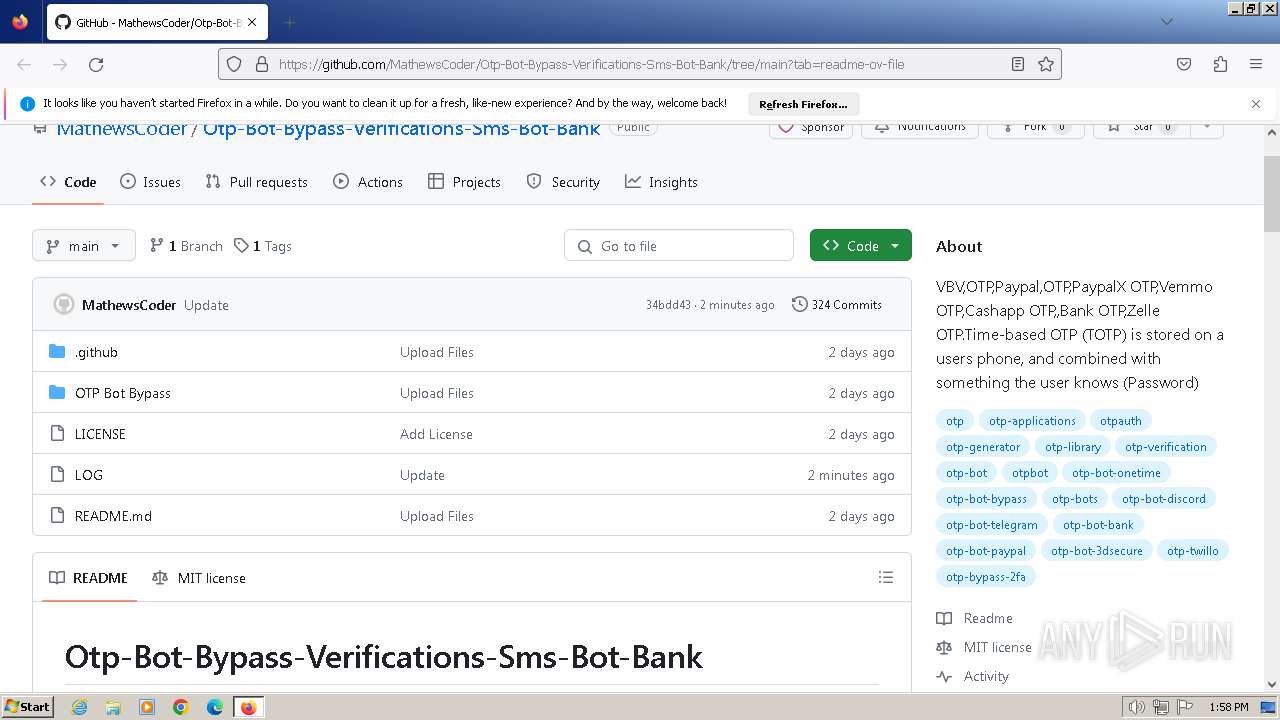Open the Pocket save icon in the Firefox toolbar
Screen dimensions: 1280x720
(1184, 64)
